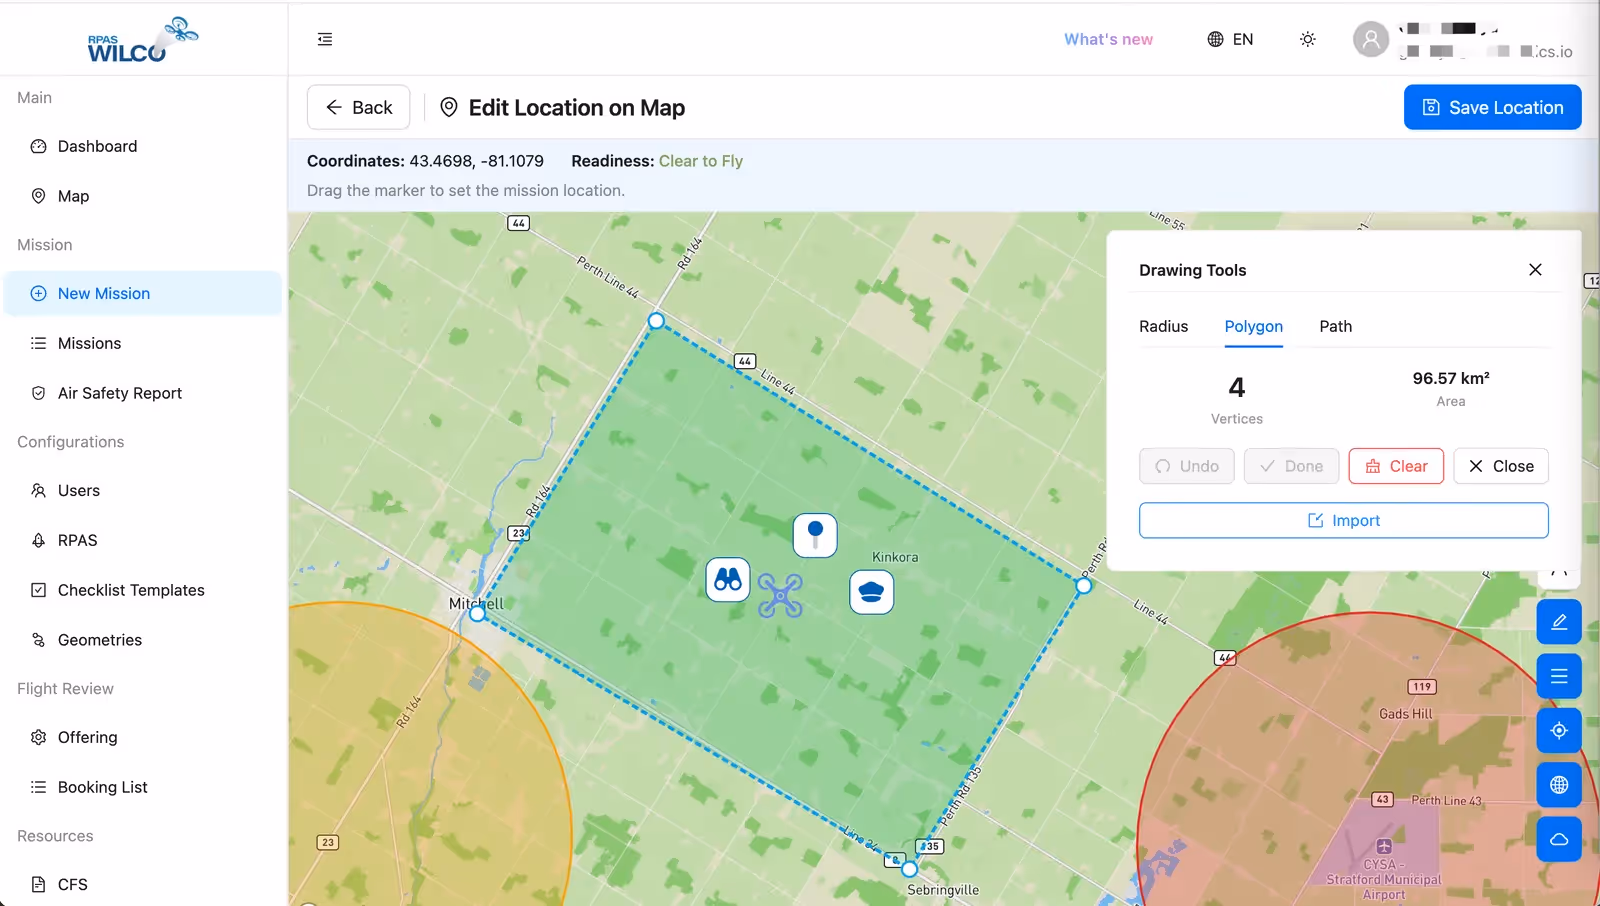Image resolution: width=1600 pixels, height=906 pixels.
Task: Open Air Safety Report
Action: pos(143,393)
